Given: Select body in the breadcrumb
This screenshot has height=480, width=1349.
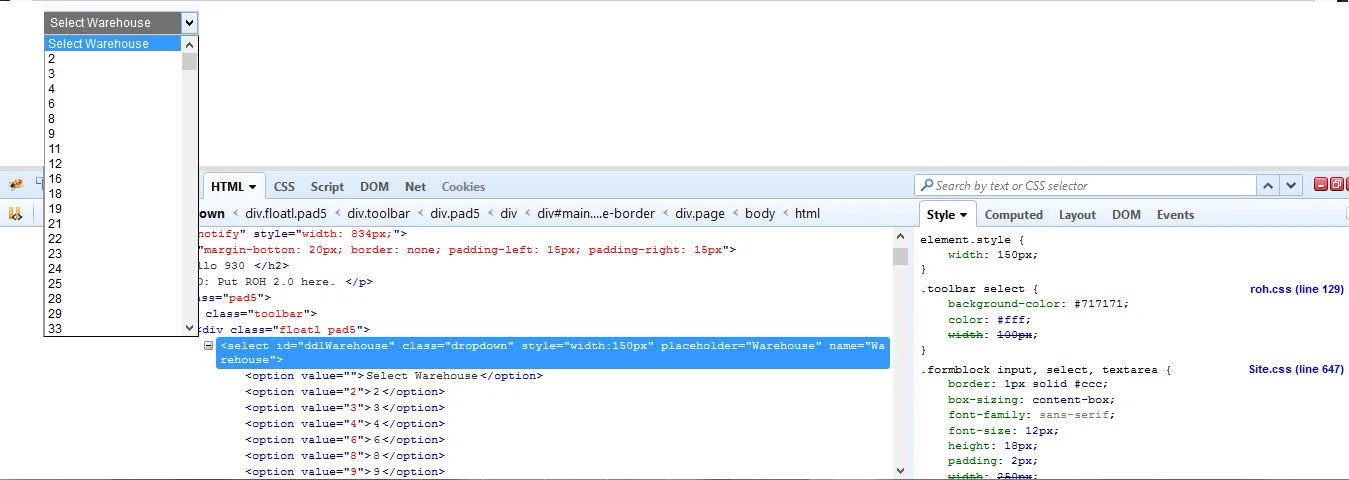Looking at the screenshot, I should point(760,214).
